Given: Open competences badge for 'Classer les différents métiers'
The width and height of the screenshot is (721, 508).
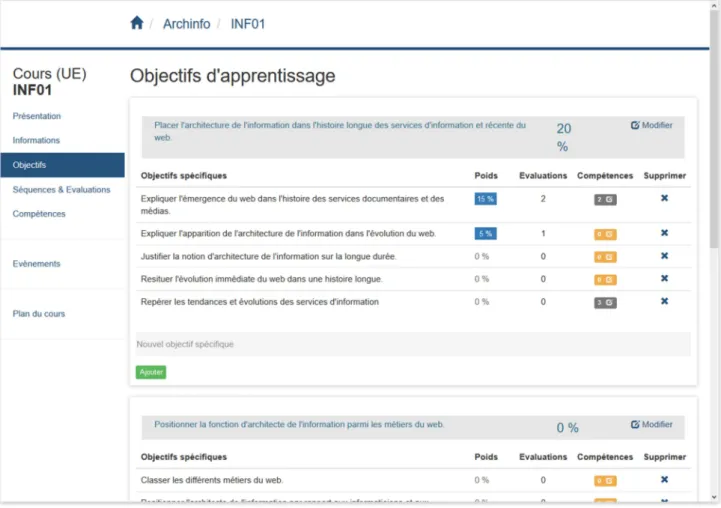Looking at the screenshot, I should 605,481.
